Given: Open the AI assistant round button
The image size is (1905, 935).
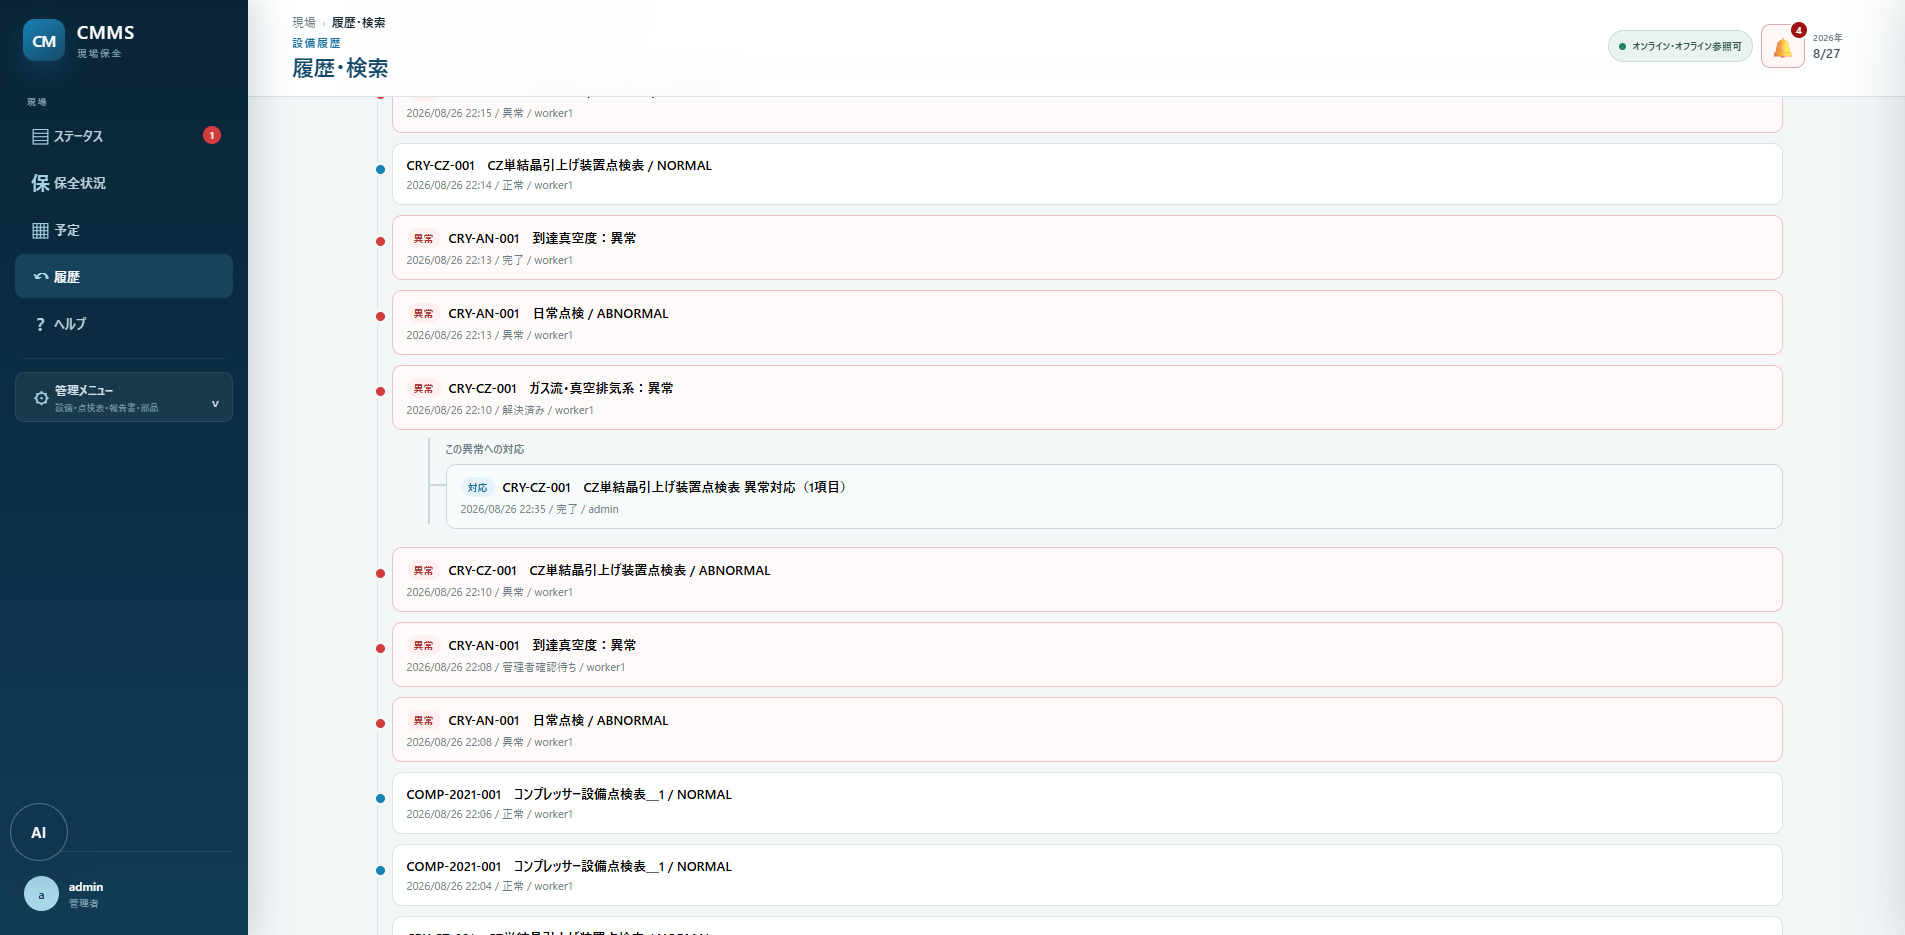Looking at the screenshot, I should coord(39,832).
